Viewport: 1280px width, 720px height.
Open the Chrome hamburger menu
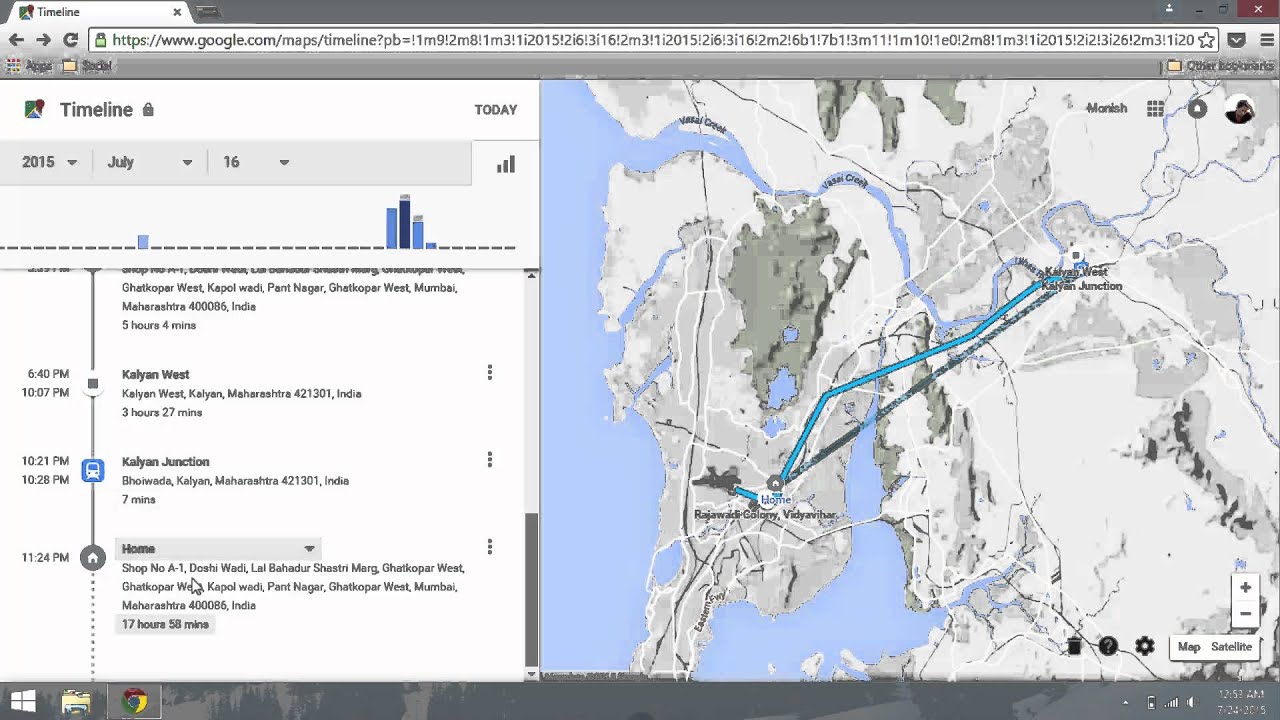click(x=1267, y=40)
